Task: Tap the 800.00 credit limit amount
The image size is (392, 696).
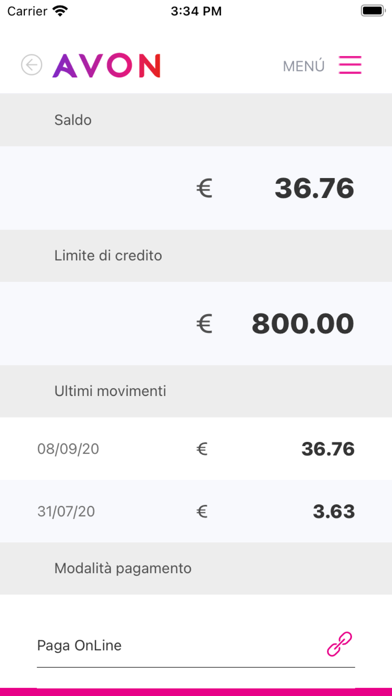Action: pos(303,324)
